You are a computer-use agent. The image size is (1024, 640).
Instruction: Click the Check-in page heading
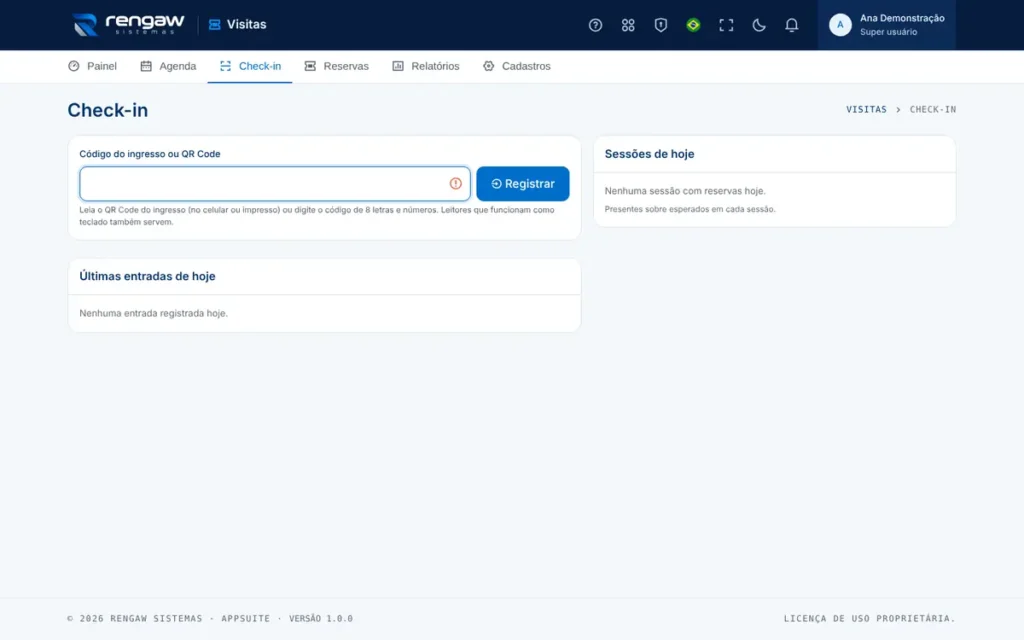pos(108,110)
